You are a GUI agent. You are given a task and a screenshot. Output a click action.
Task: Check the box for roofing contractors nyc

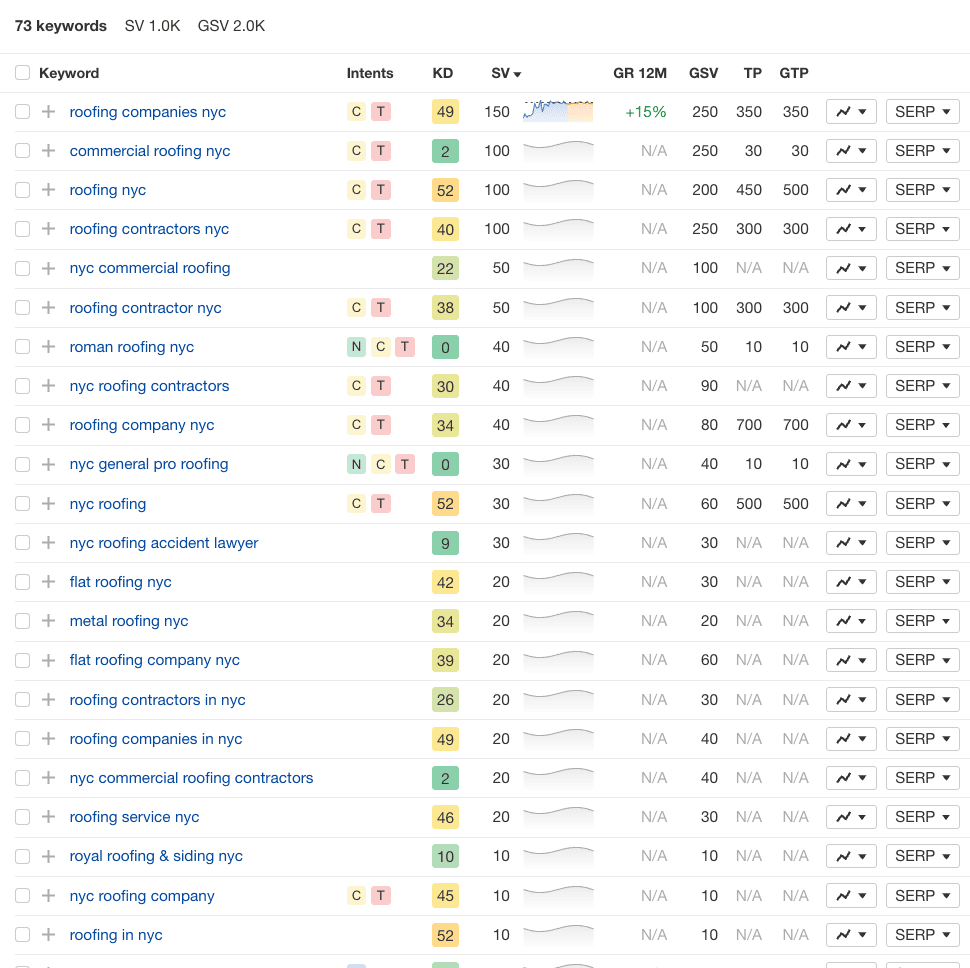tap(22, 229)
